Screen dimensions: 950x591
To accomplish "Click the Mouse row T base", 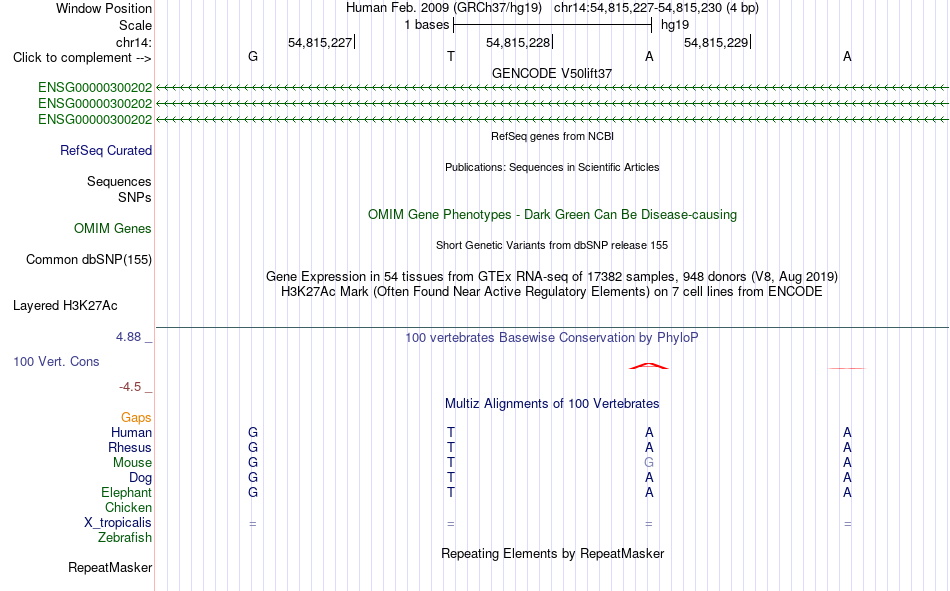I will point(451,462).
